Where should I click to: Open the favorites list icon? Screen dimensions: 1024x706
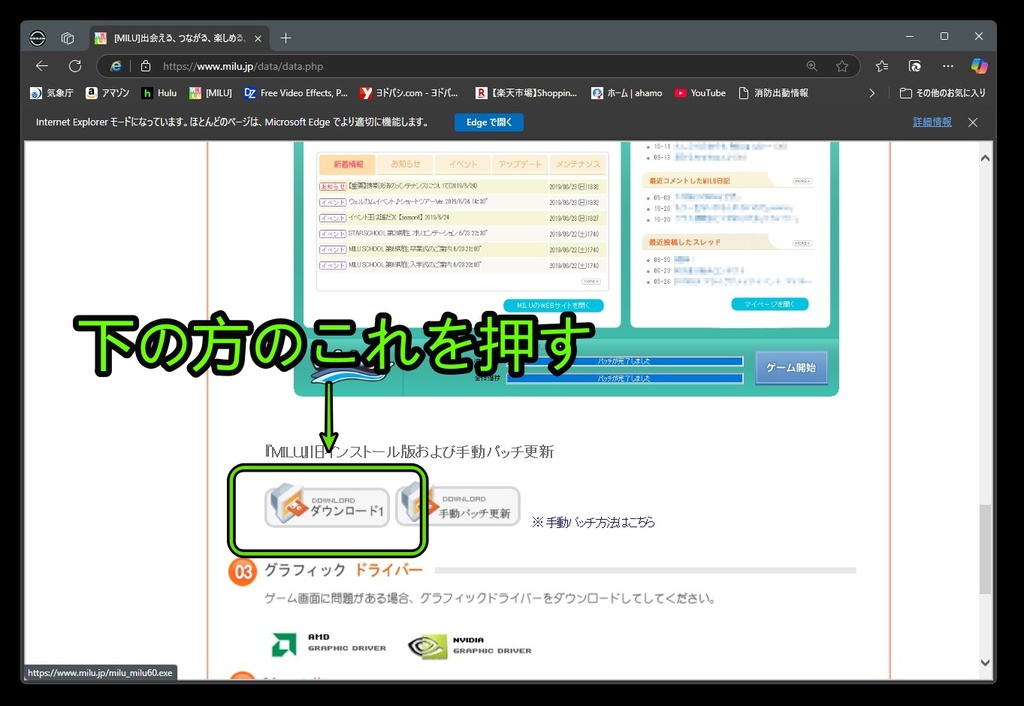(x=882, y=66)
